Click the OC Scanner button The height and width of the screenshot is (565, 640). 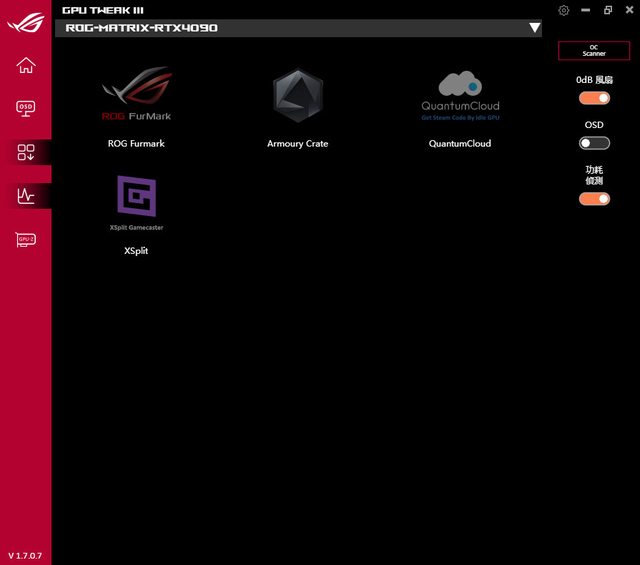click(x=594, y=51)
